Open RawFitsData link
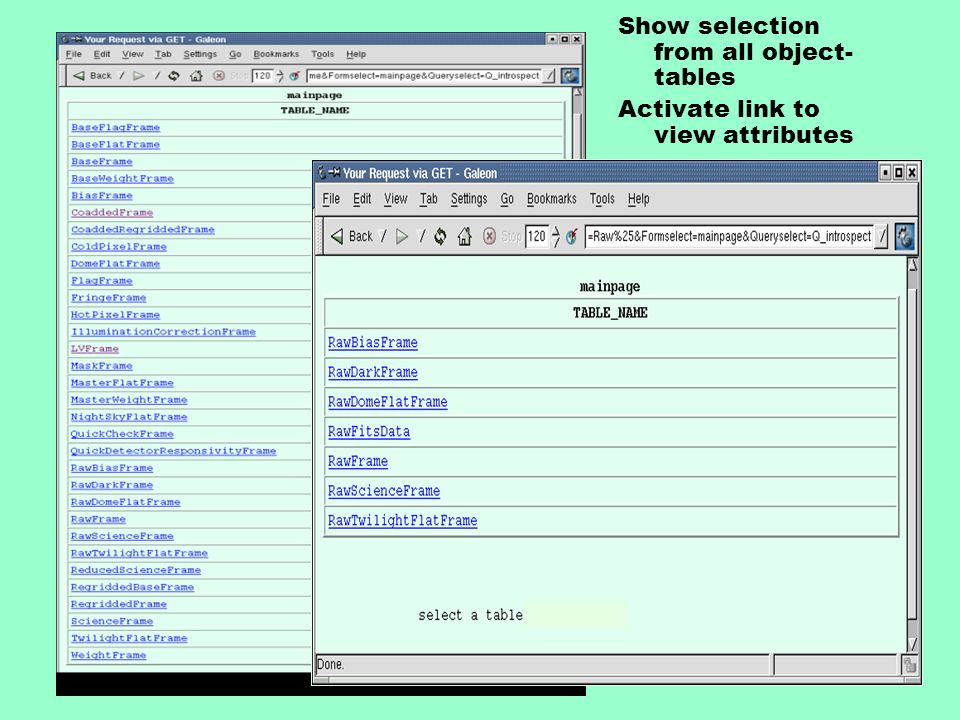 369,432
